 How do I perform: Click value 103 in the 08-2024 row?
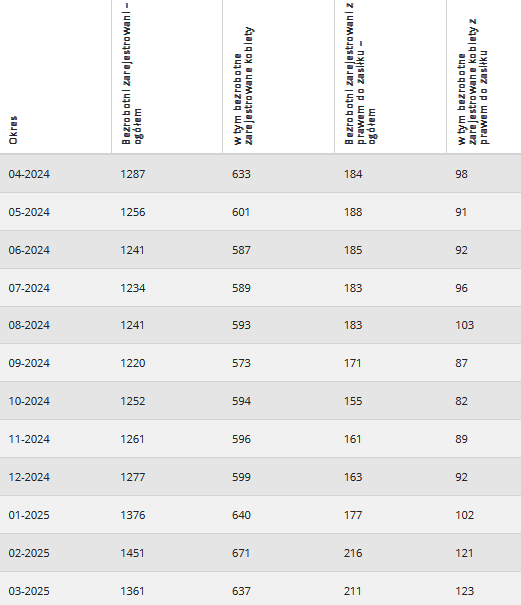click(465, 325)
